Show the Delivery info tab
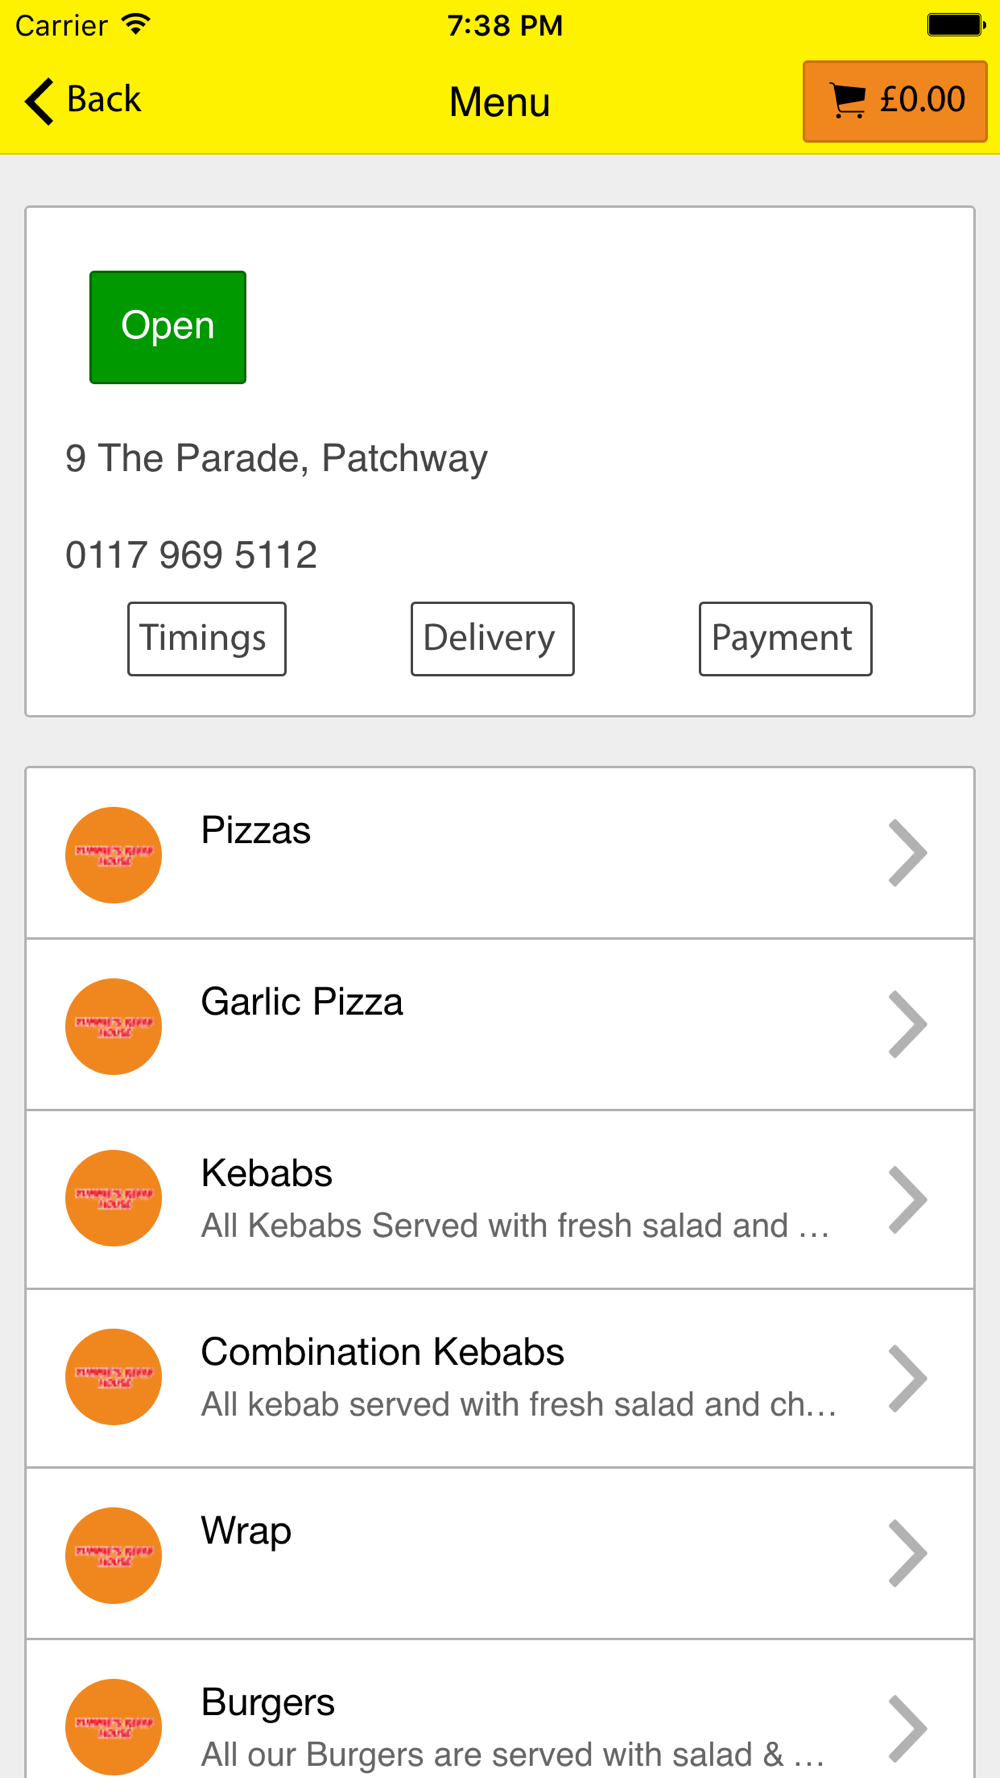Viewport: 1000px width, 1778px height. 492,639
